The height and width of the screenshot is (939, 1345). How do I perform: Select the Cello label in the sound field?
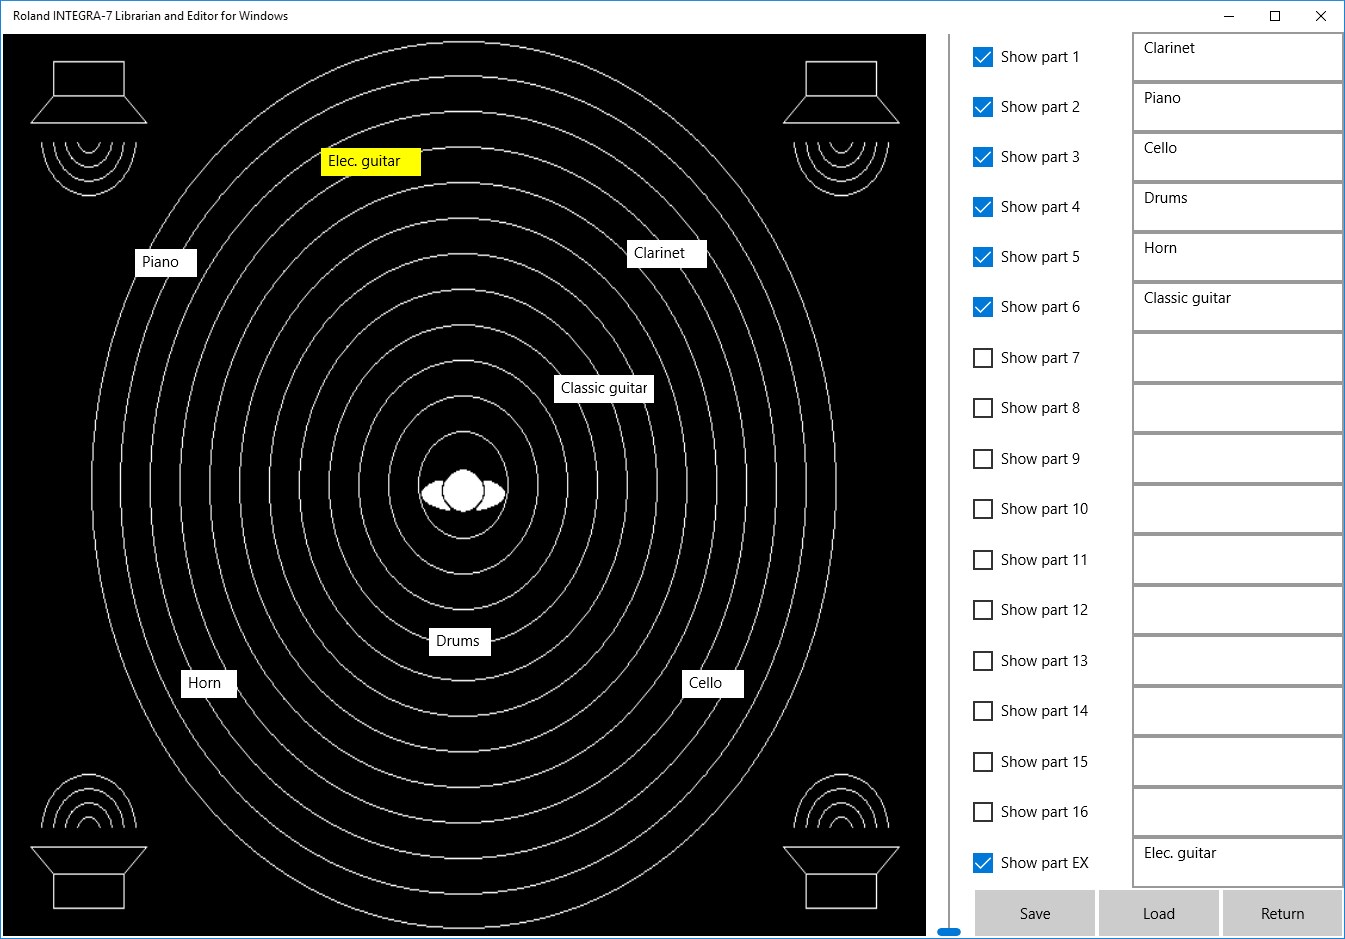tap(713, 684)
